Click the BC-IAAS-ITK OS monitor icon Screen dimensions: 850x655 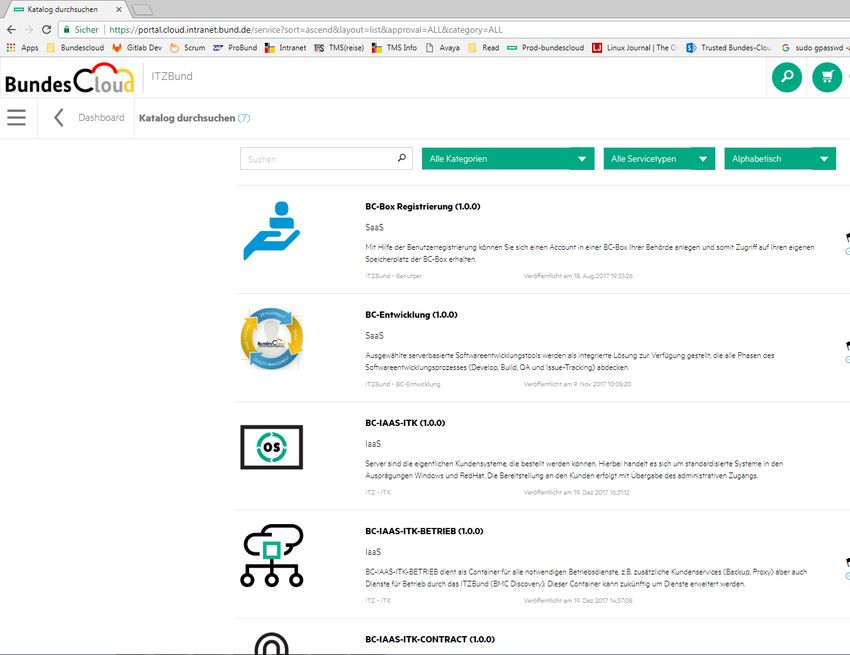coord(272,447)
